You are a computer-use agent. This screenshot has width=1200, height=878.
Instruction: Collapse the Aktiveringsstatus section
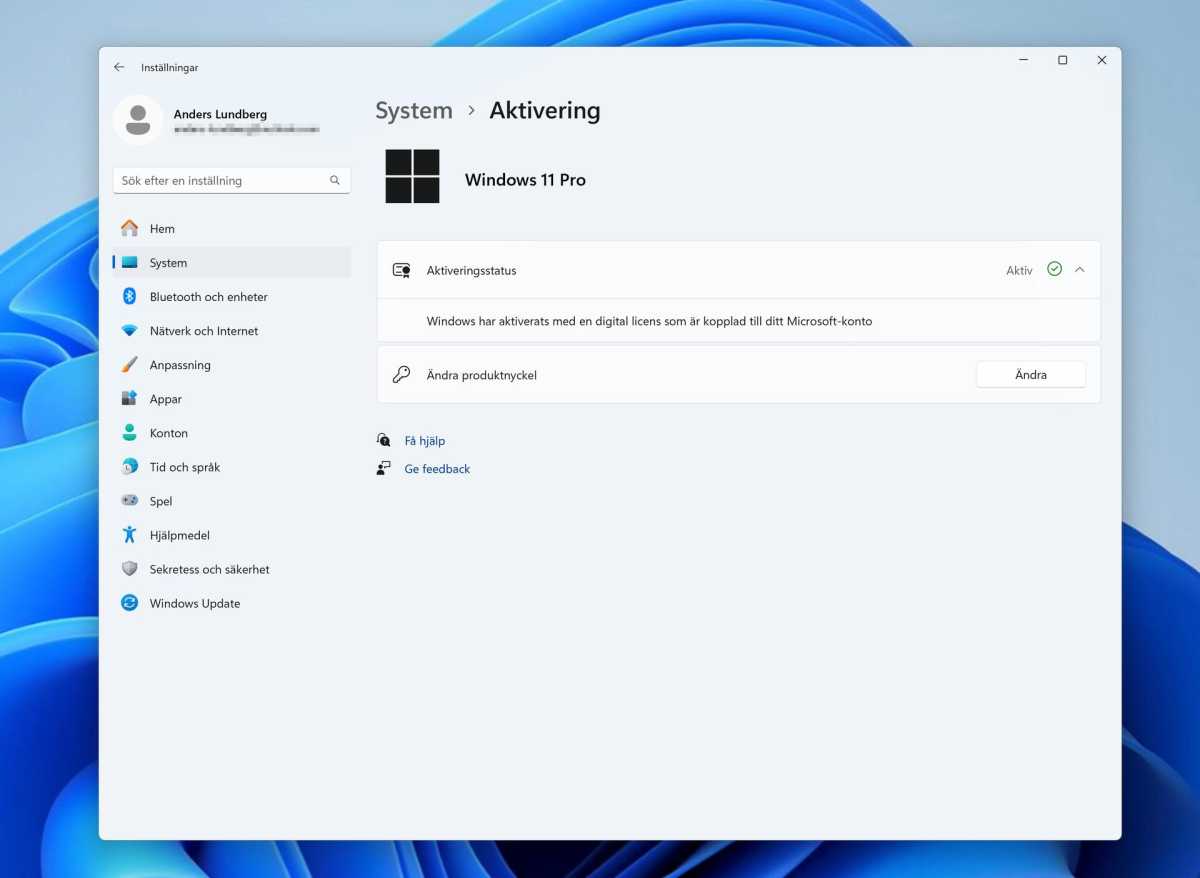[1079, 269]
